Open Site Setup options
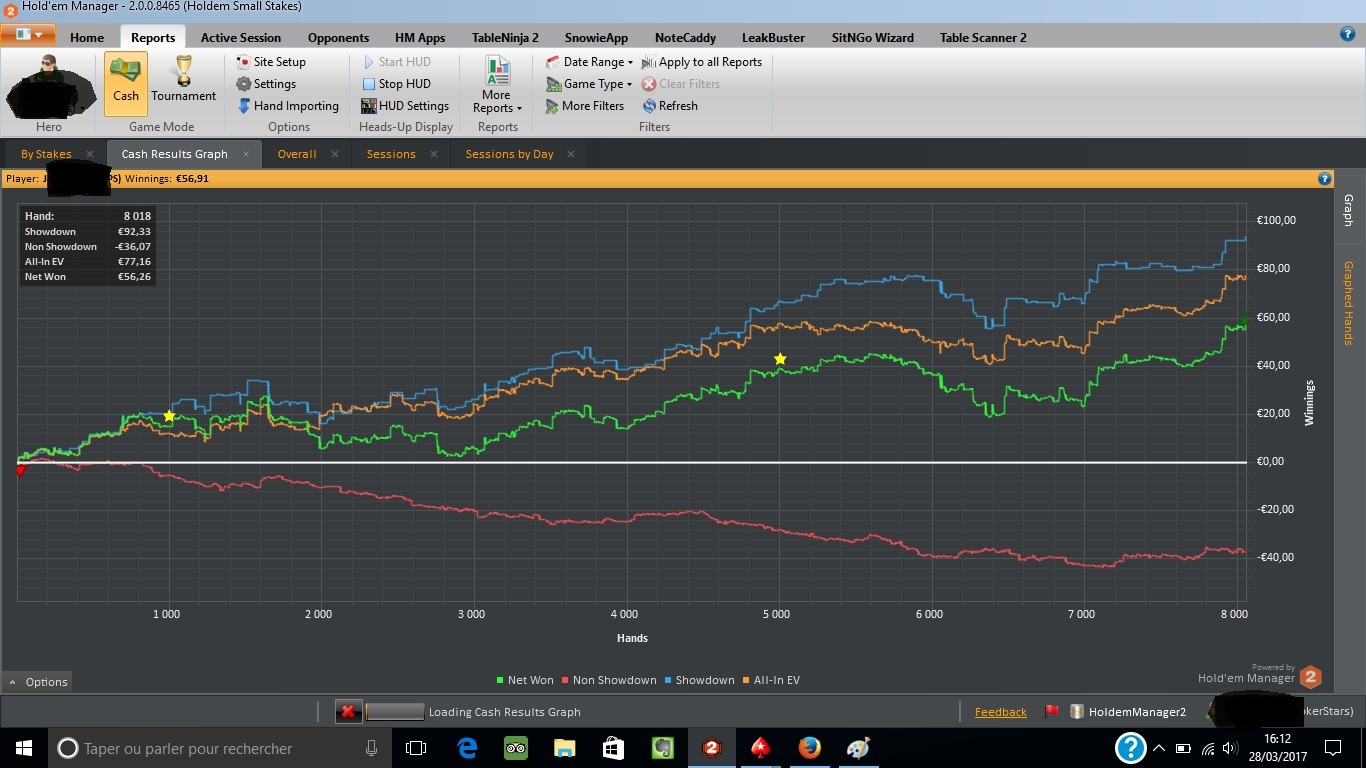This screenshot has width=1366, height=768. pos(271,62)
